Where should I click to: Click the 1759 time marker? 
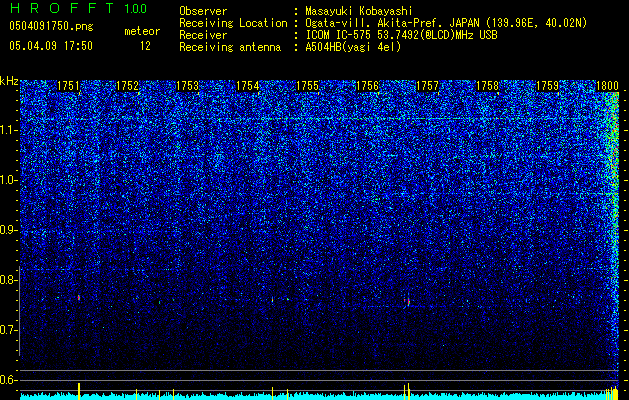[x=548, y=86]
